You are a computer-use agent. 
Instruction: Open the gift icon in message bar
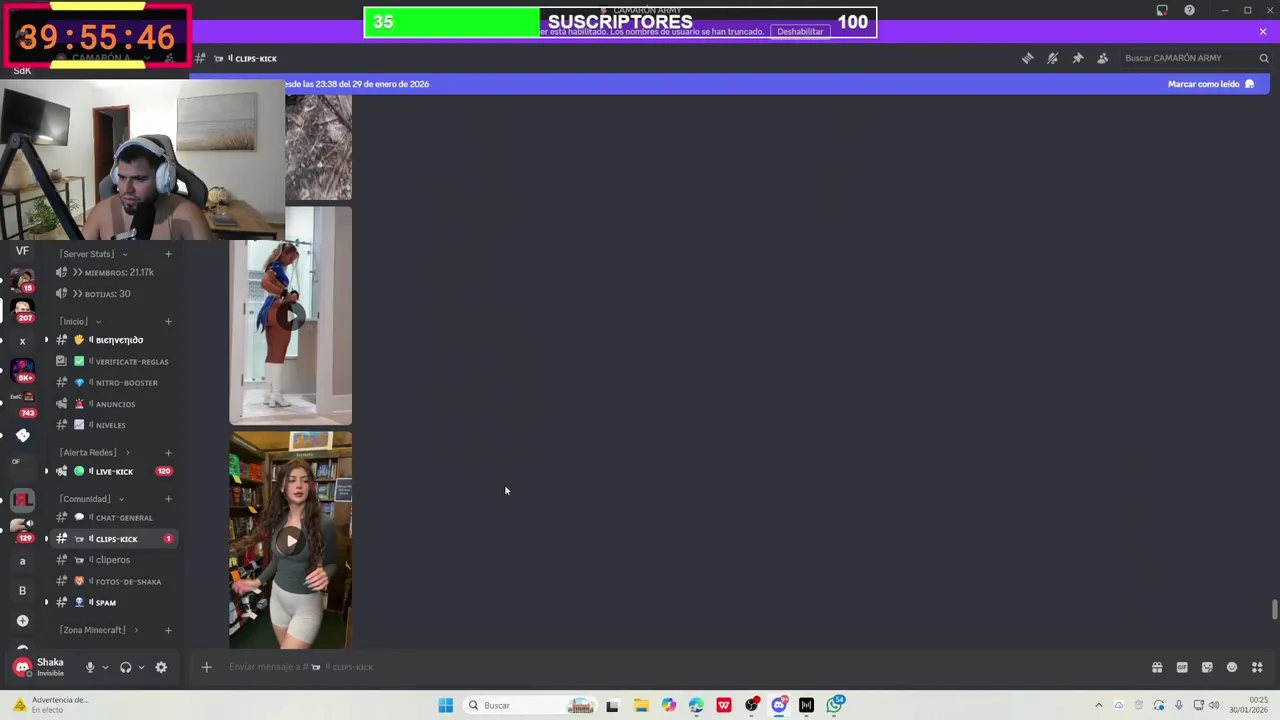coord(1157,667)
